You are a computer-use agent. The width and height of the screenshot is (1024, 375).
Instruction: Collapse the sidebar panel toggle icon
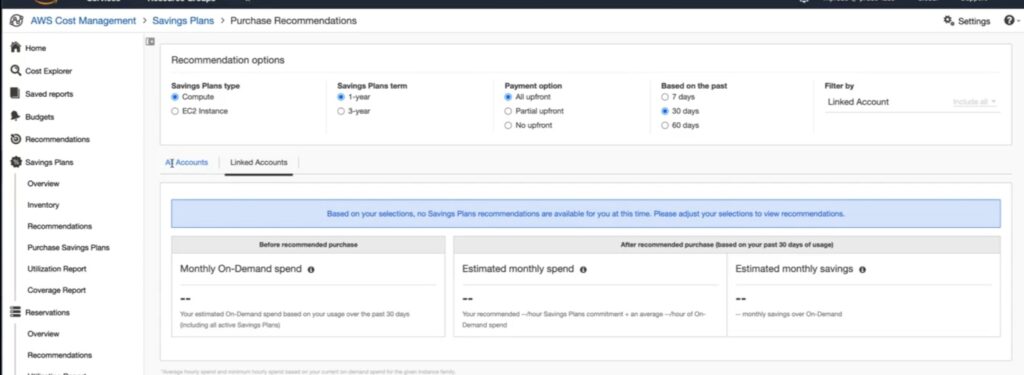(x=150, y=41)
